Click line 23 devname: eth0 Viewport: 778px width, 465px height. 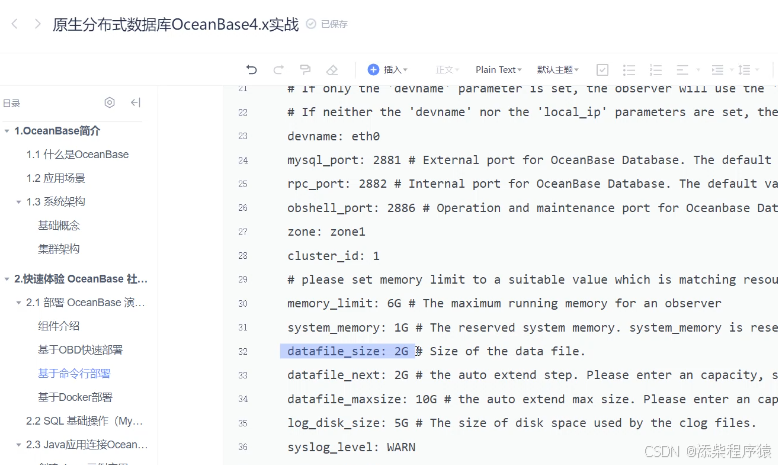tap(333, 136)
